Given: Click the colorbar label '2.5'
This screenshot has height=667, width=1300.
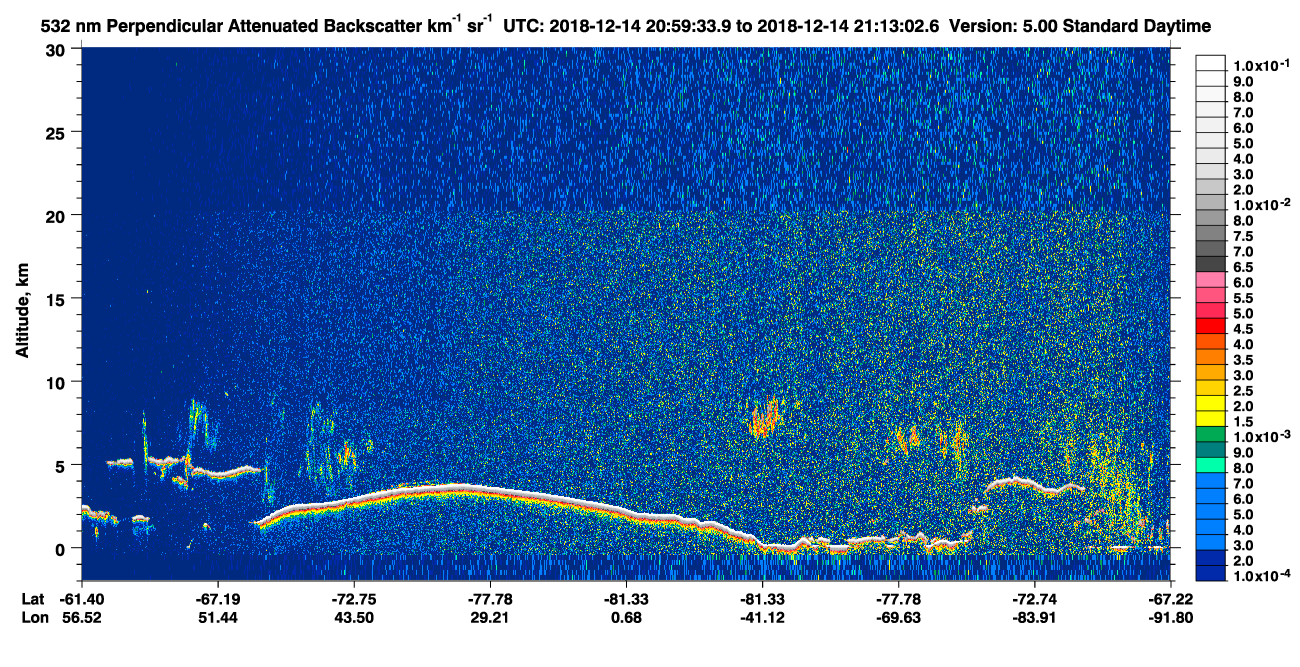Looking at the screenshot, I should pos(1243,392).
